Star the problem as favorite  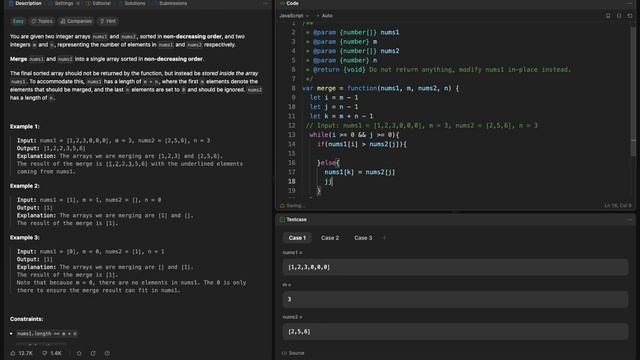pyautogui.click(x=79, y=353)
